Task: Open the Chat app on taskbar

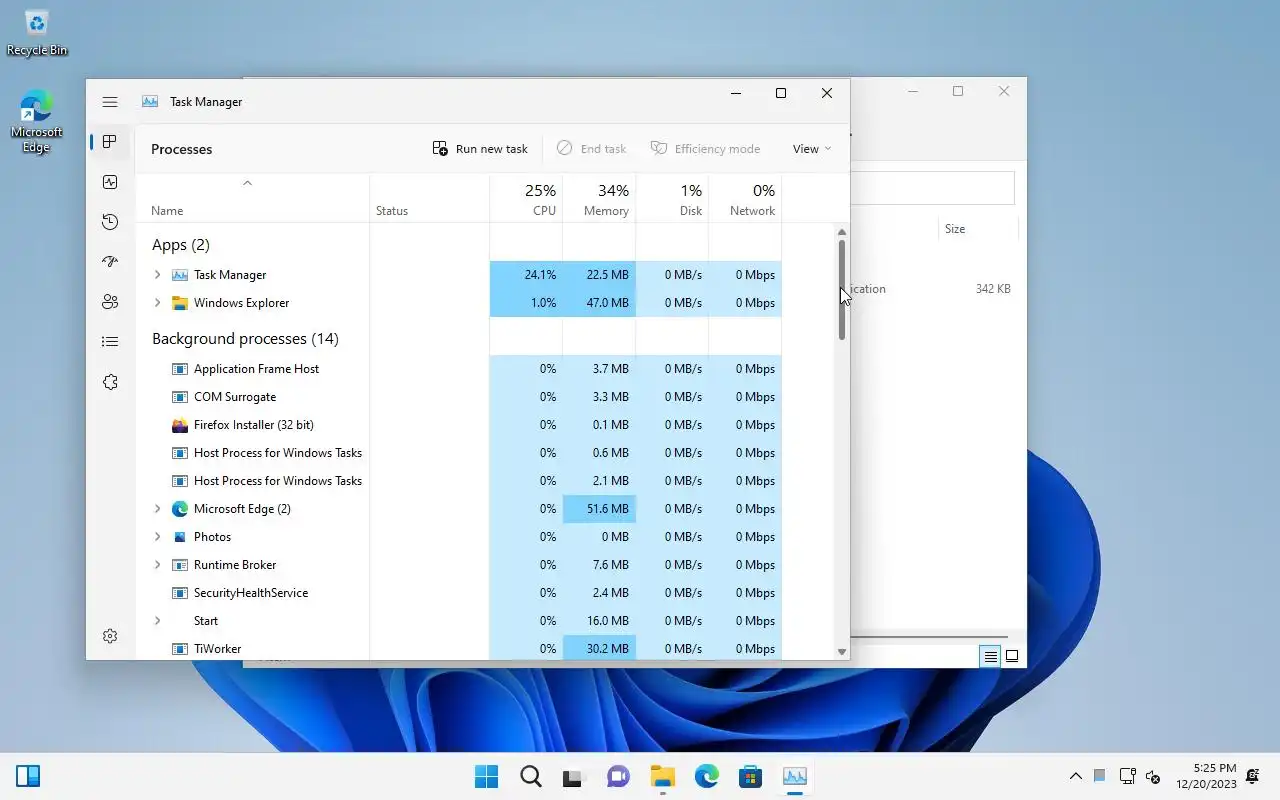Action: coord(618,776)
